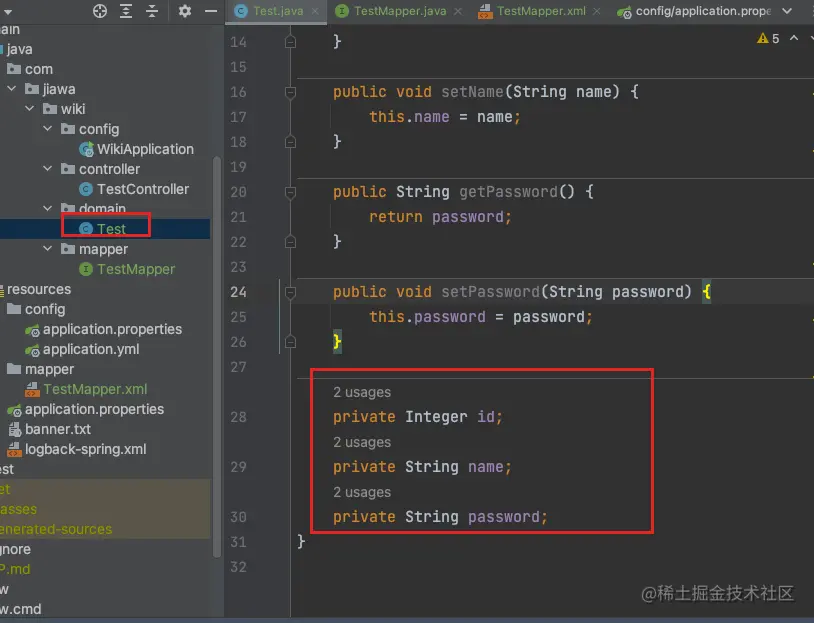
Task: Fold the setPassword method at line 24
Action: click(291, 292)
